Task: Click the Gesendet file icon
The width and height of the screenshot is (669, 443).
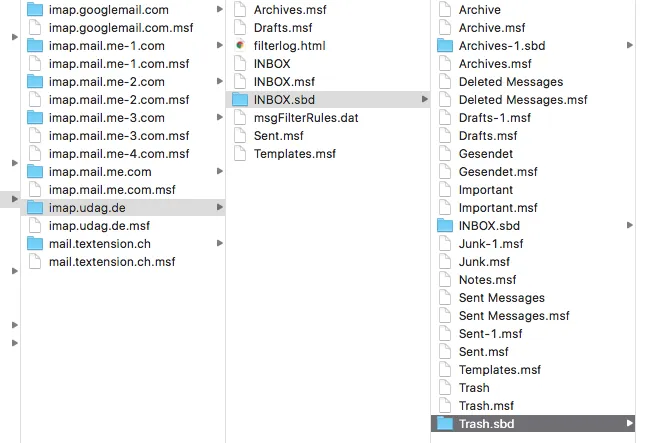Action: pyautogui.click(x=445, y=154)
